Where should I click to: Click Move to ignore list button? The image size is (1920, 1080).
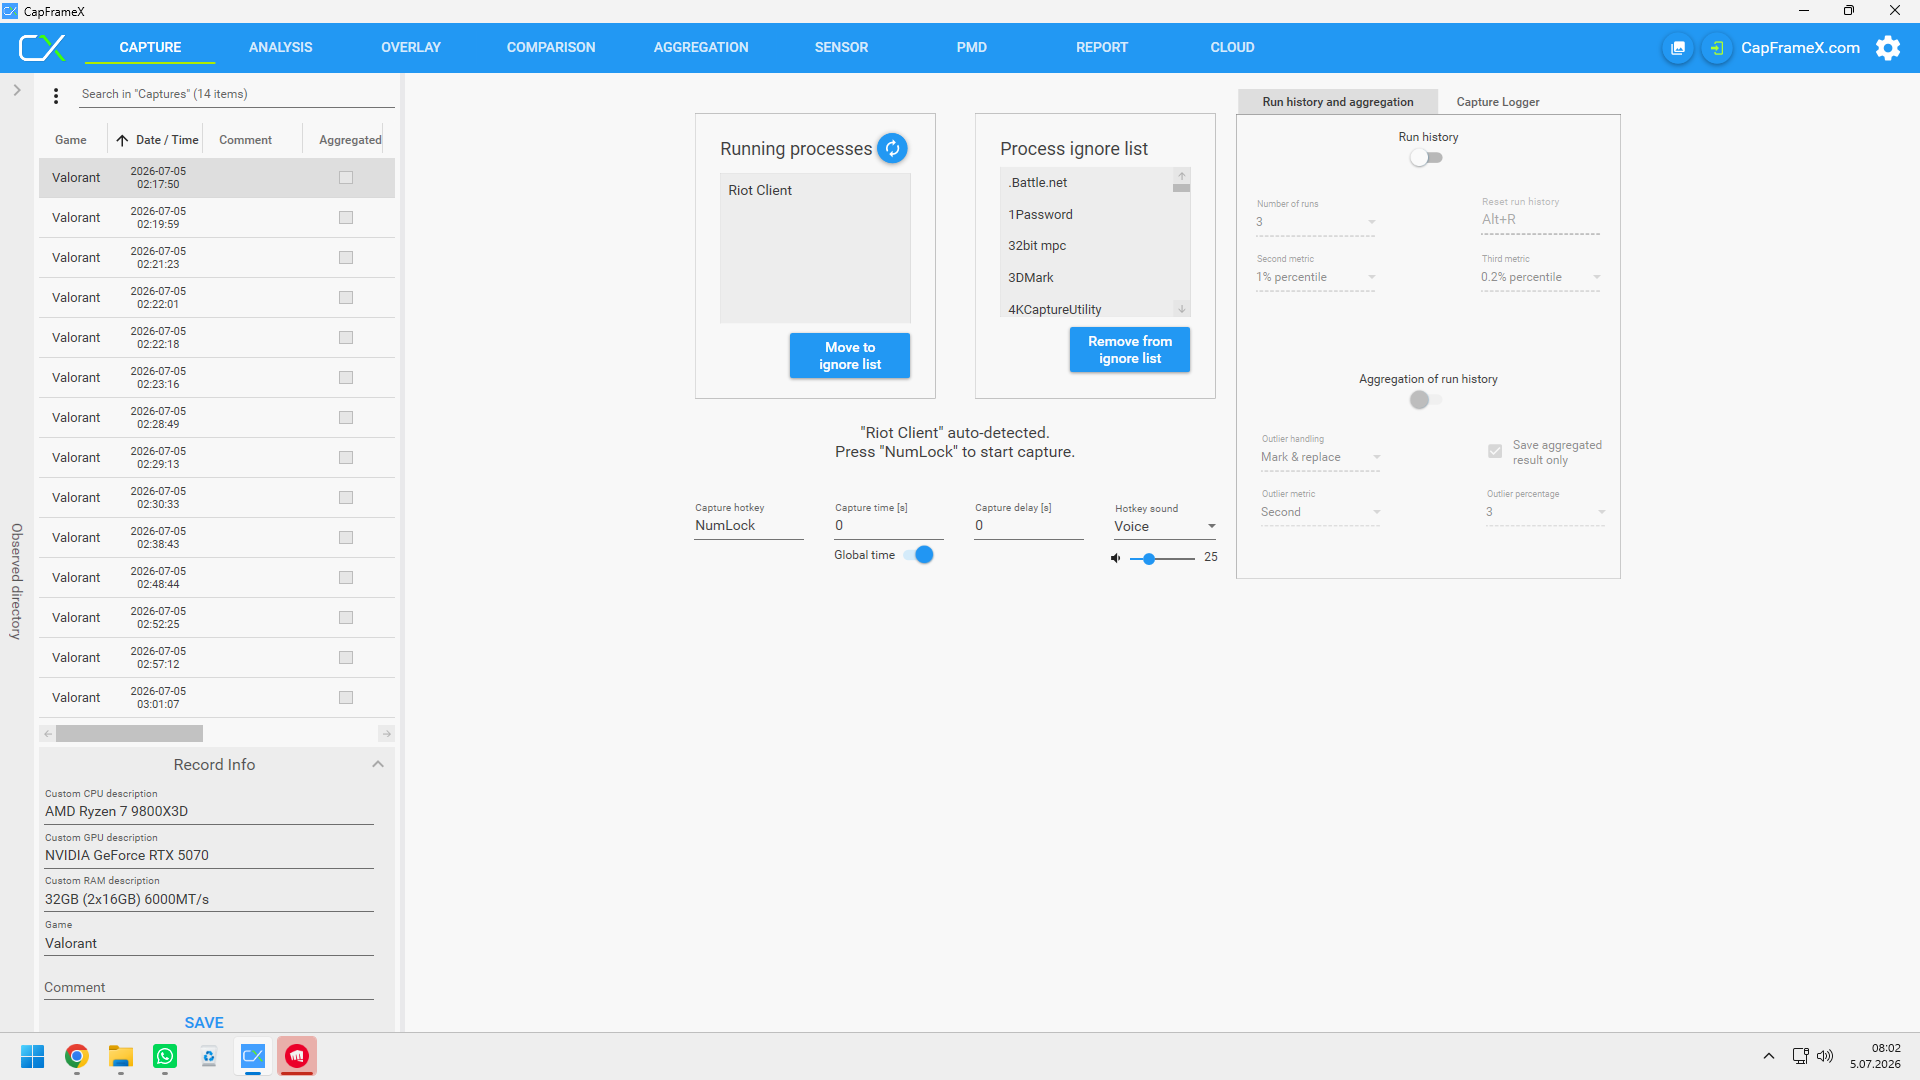850,356
